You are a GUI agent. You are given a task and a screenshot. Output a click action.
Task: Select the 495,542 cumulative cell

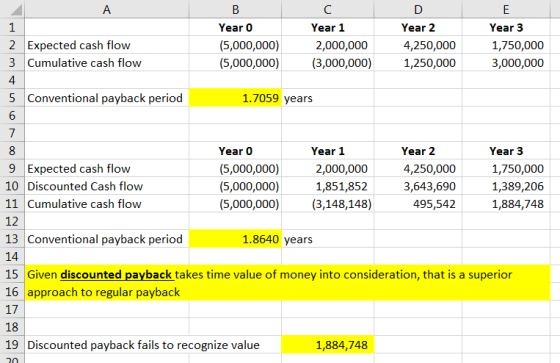418,204
